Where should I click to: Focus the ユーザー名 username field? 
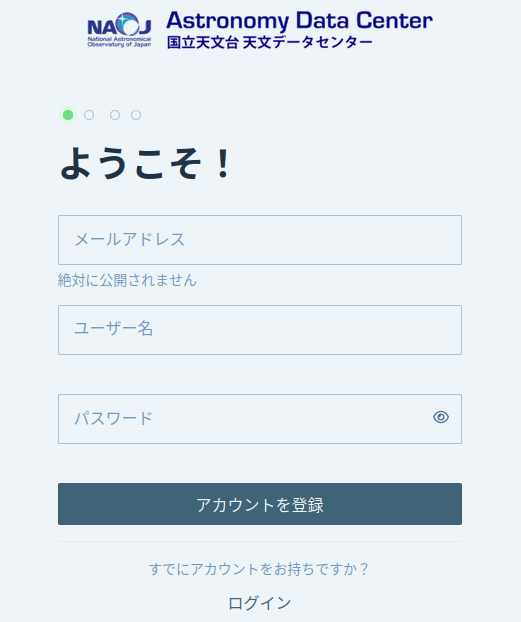coord(260,330)
